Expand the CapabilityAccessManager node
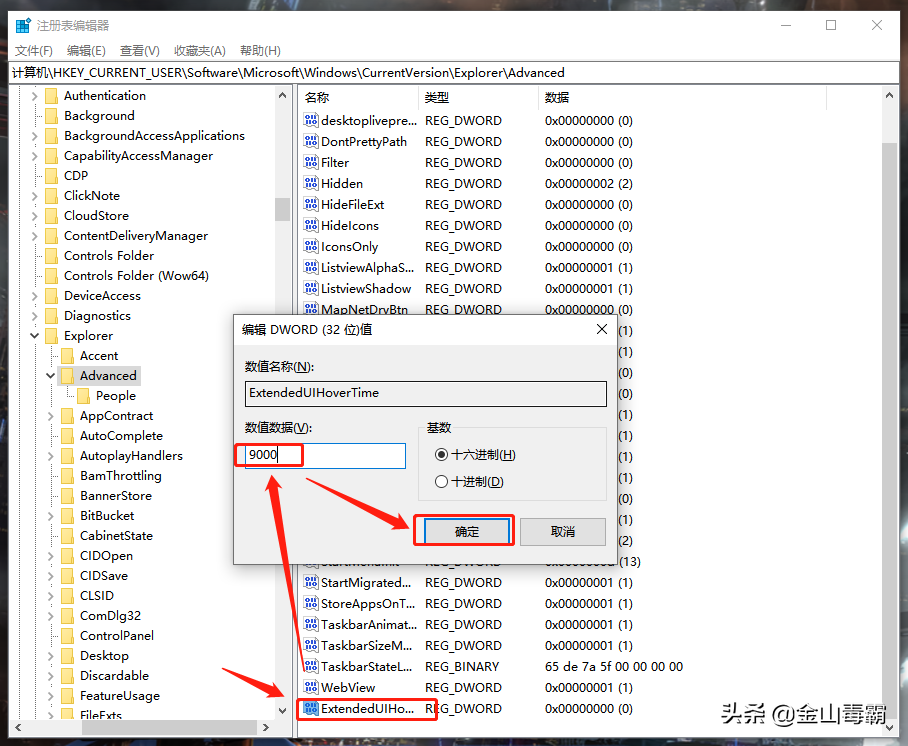Screen dimensions: 908x746 (x=34, y=156)
